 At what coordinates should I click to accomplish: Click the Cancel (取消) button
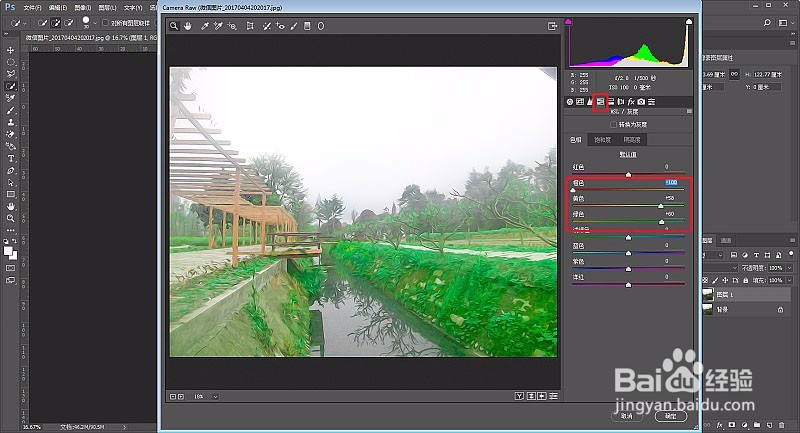[627, 416]
